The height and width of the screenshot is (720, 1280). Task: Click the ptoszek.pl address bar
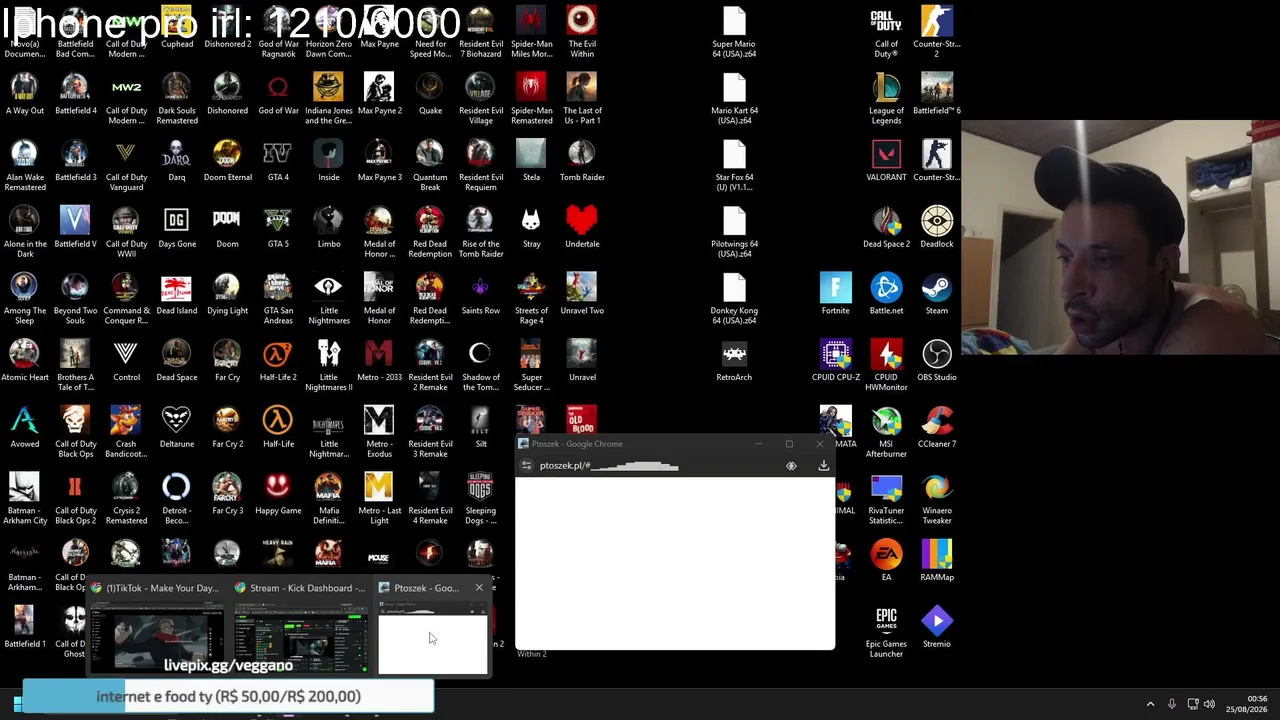pos(655,466)
